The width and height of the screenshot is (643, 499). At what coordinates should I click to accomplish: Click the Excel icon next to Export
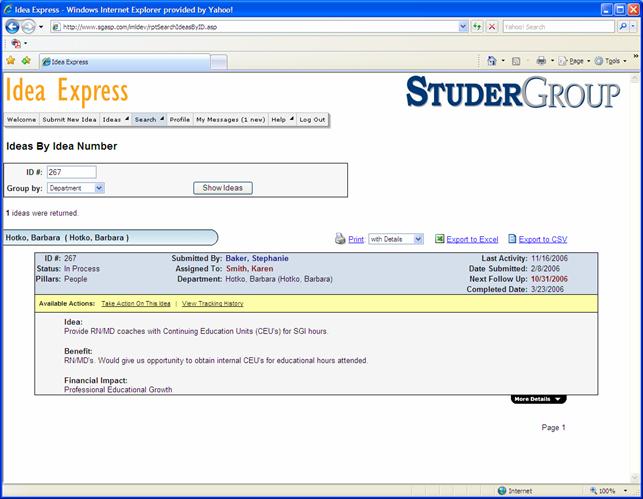[x=440, y=239]
